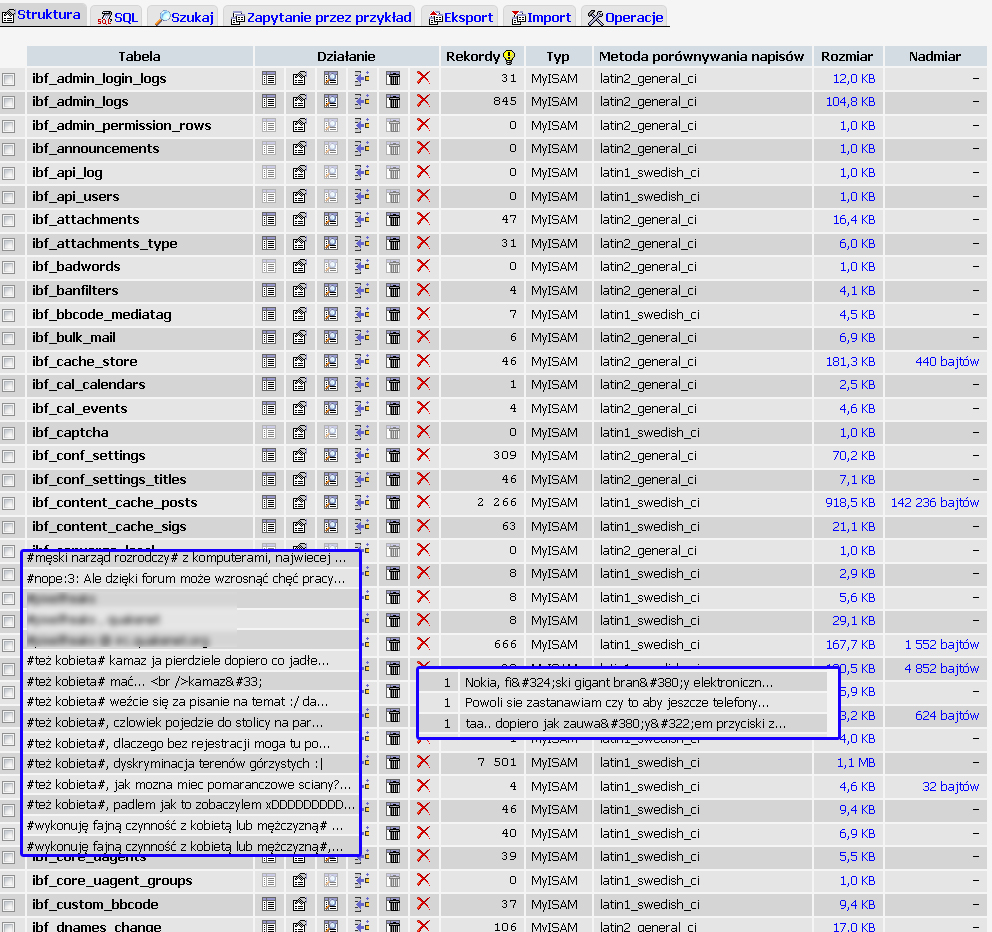Check the ibf_captcha table checkbox
Viewport: 992px width, 932px height.
[9, 433]
